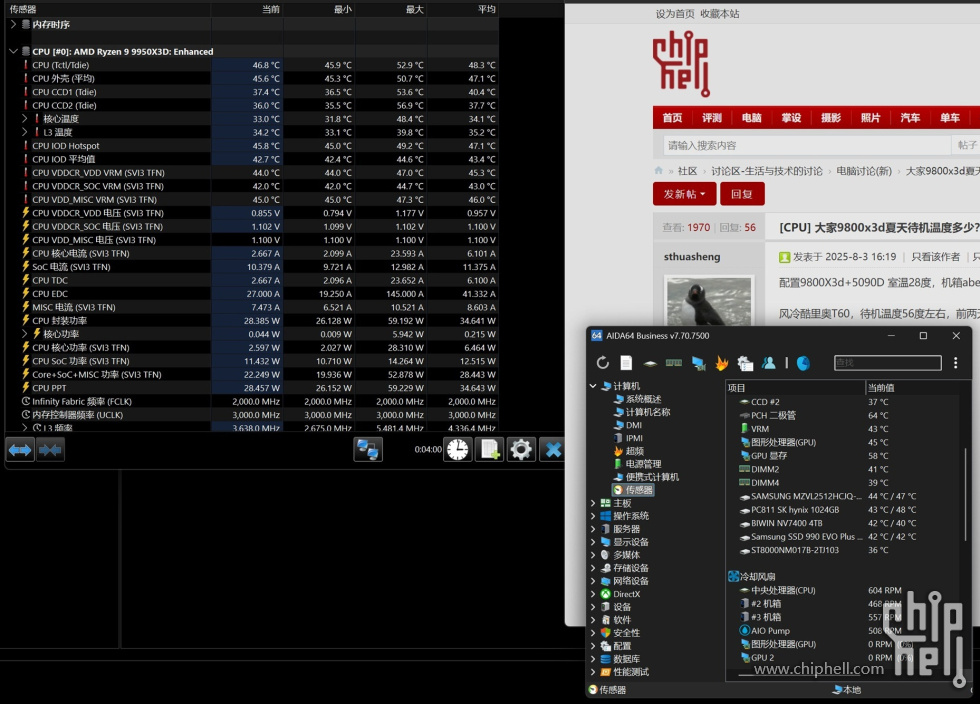
Task: Select CPU (Tctl/Tdie) sensor row
Action: [251, 65]
